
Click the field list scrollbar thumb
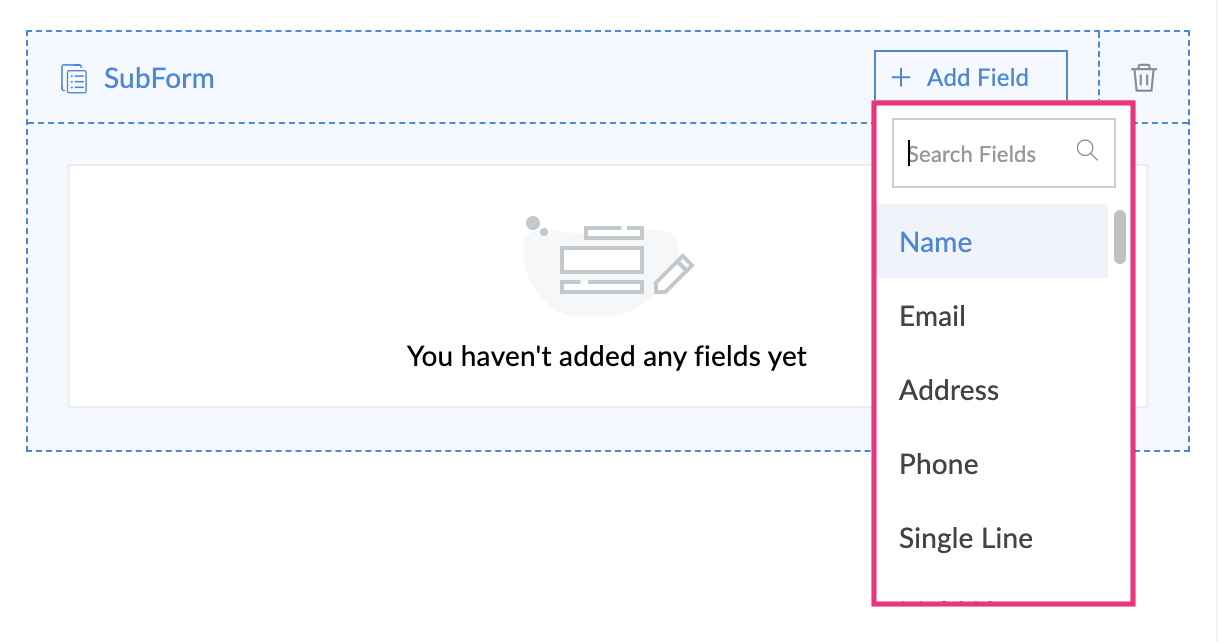tap(1120, 237)
